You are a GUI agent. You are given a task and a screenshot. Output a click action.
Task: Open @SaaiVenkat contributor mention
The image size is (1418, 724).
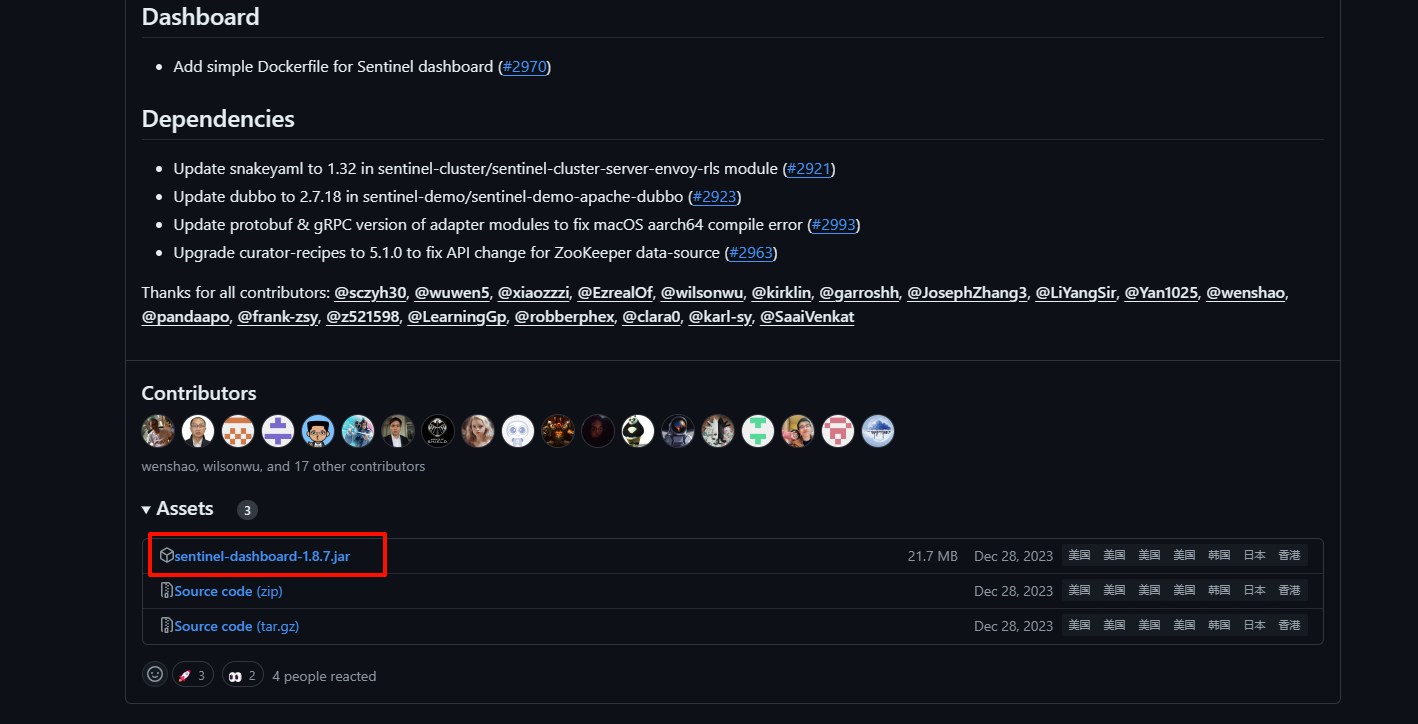[x=807, y=317]
